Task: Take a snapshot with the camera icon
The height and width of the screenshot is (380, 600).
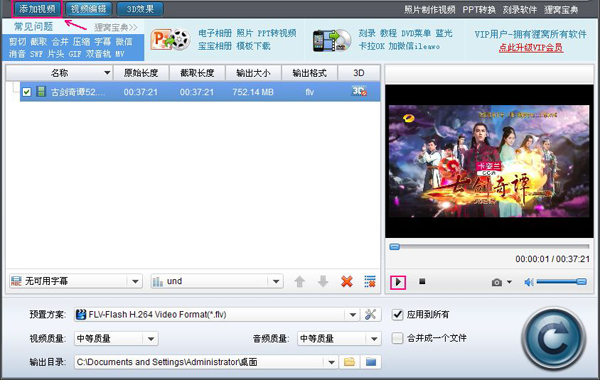Action: [x=497, y=282]
